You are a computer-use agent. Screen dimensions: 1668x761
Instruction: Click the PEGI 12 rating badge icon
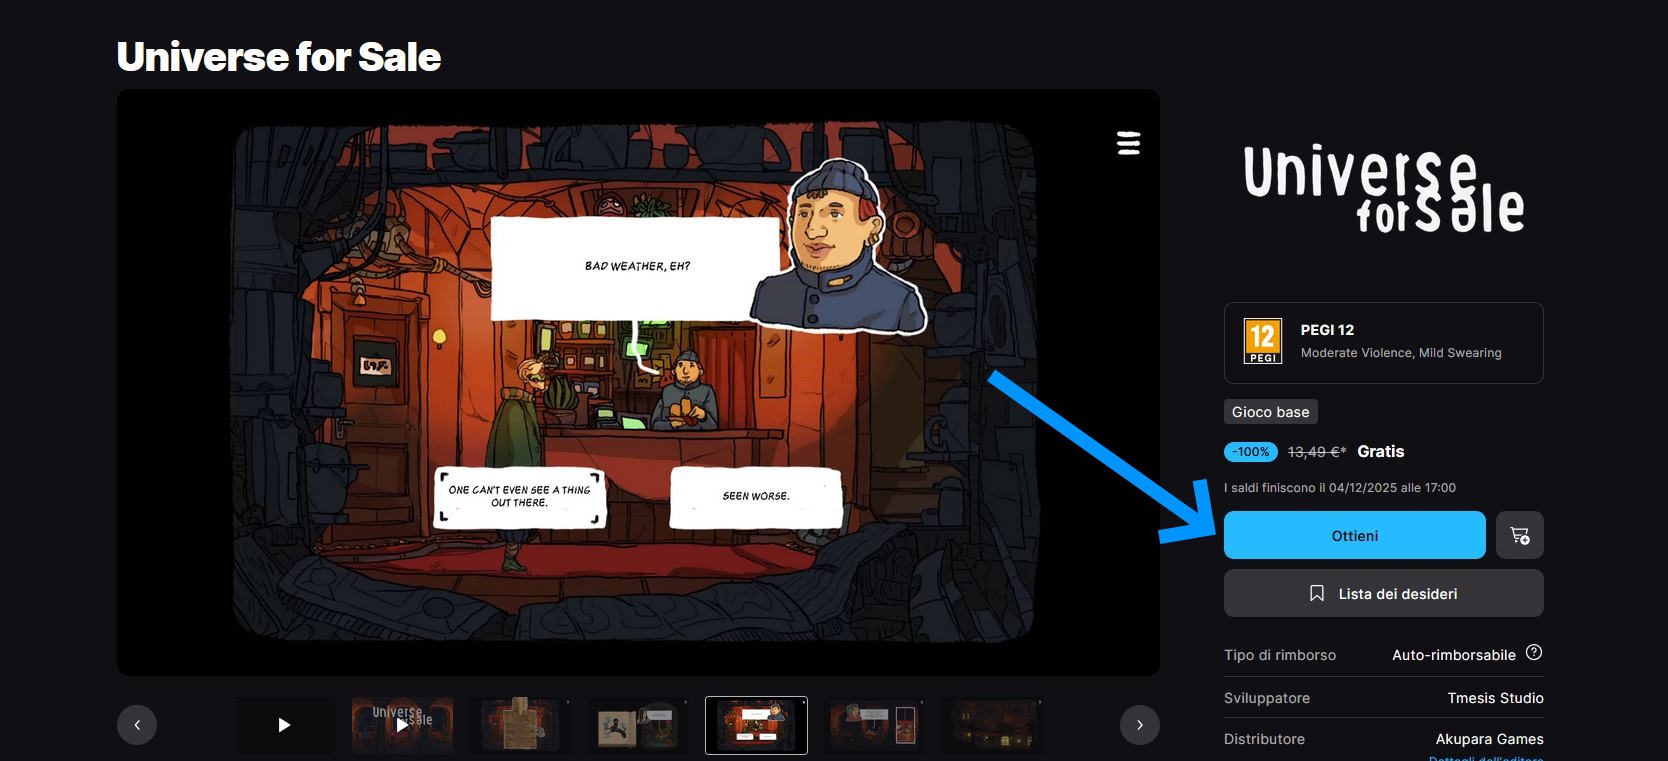1262,341
